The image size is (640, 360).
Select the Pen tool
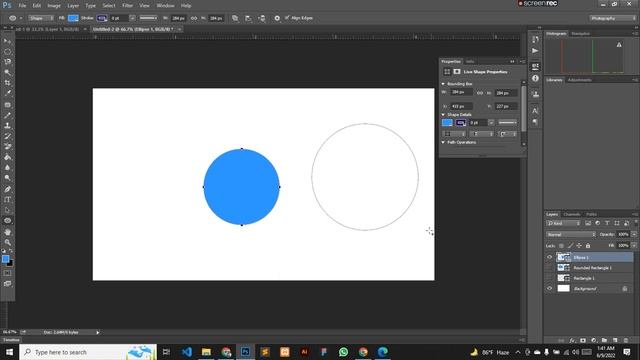[7, 189]
